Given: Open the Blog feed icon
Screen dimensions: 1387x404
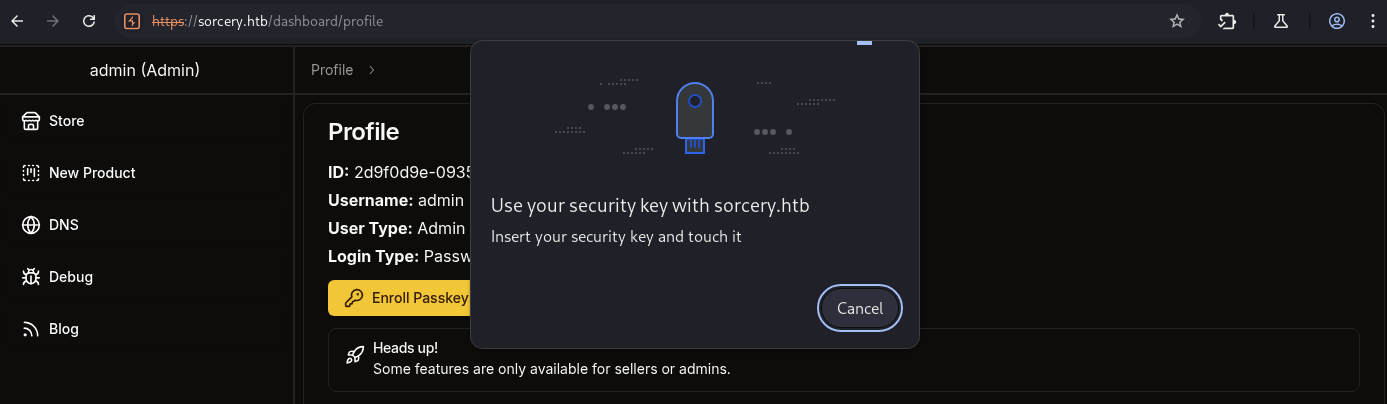Looking at the screenshot, I should coord(31,329).
